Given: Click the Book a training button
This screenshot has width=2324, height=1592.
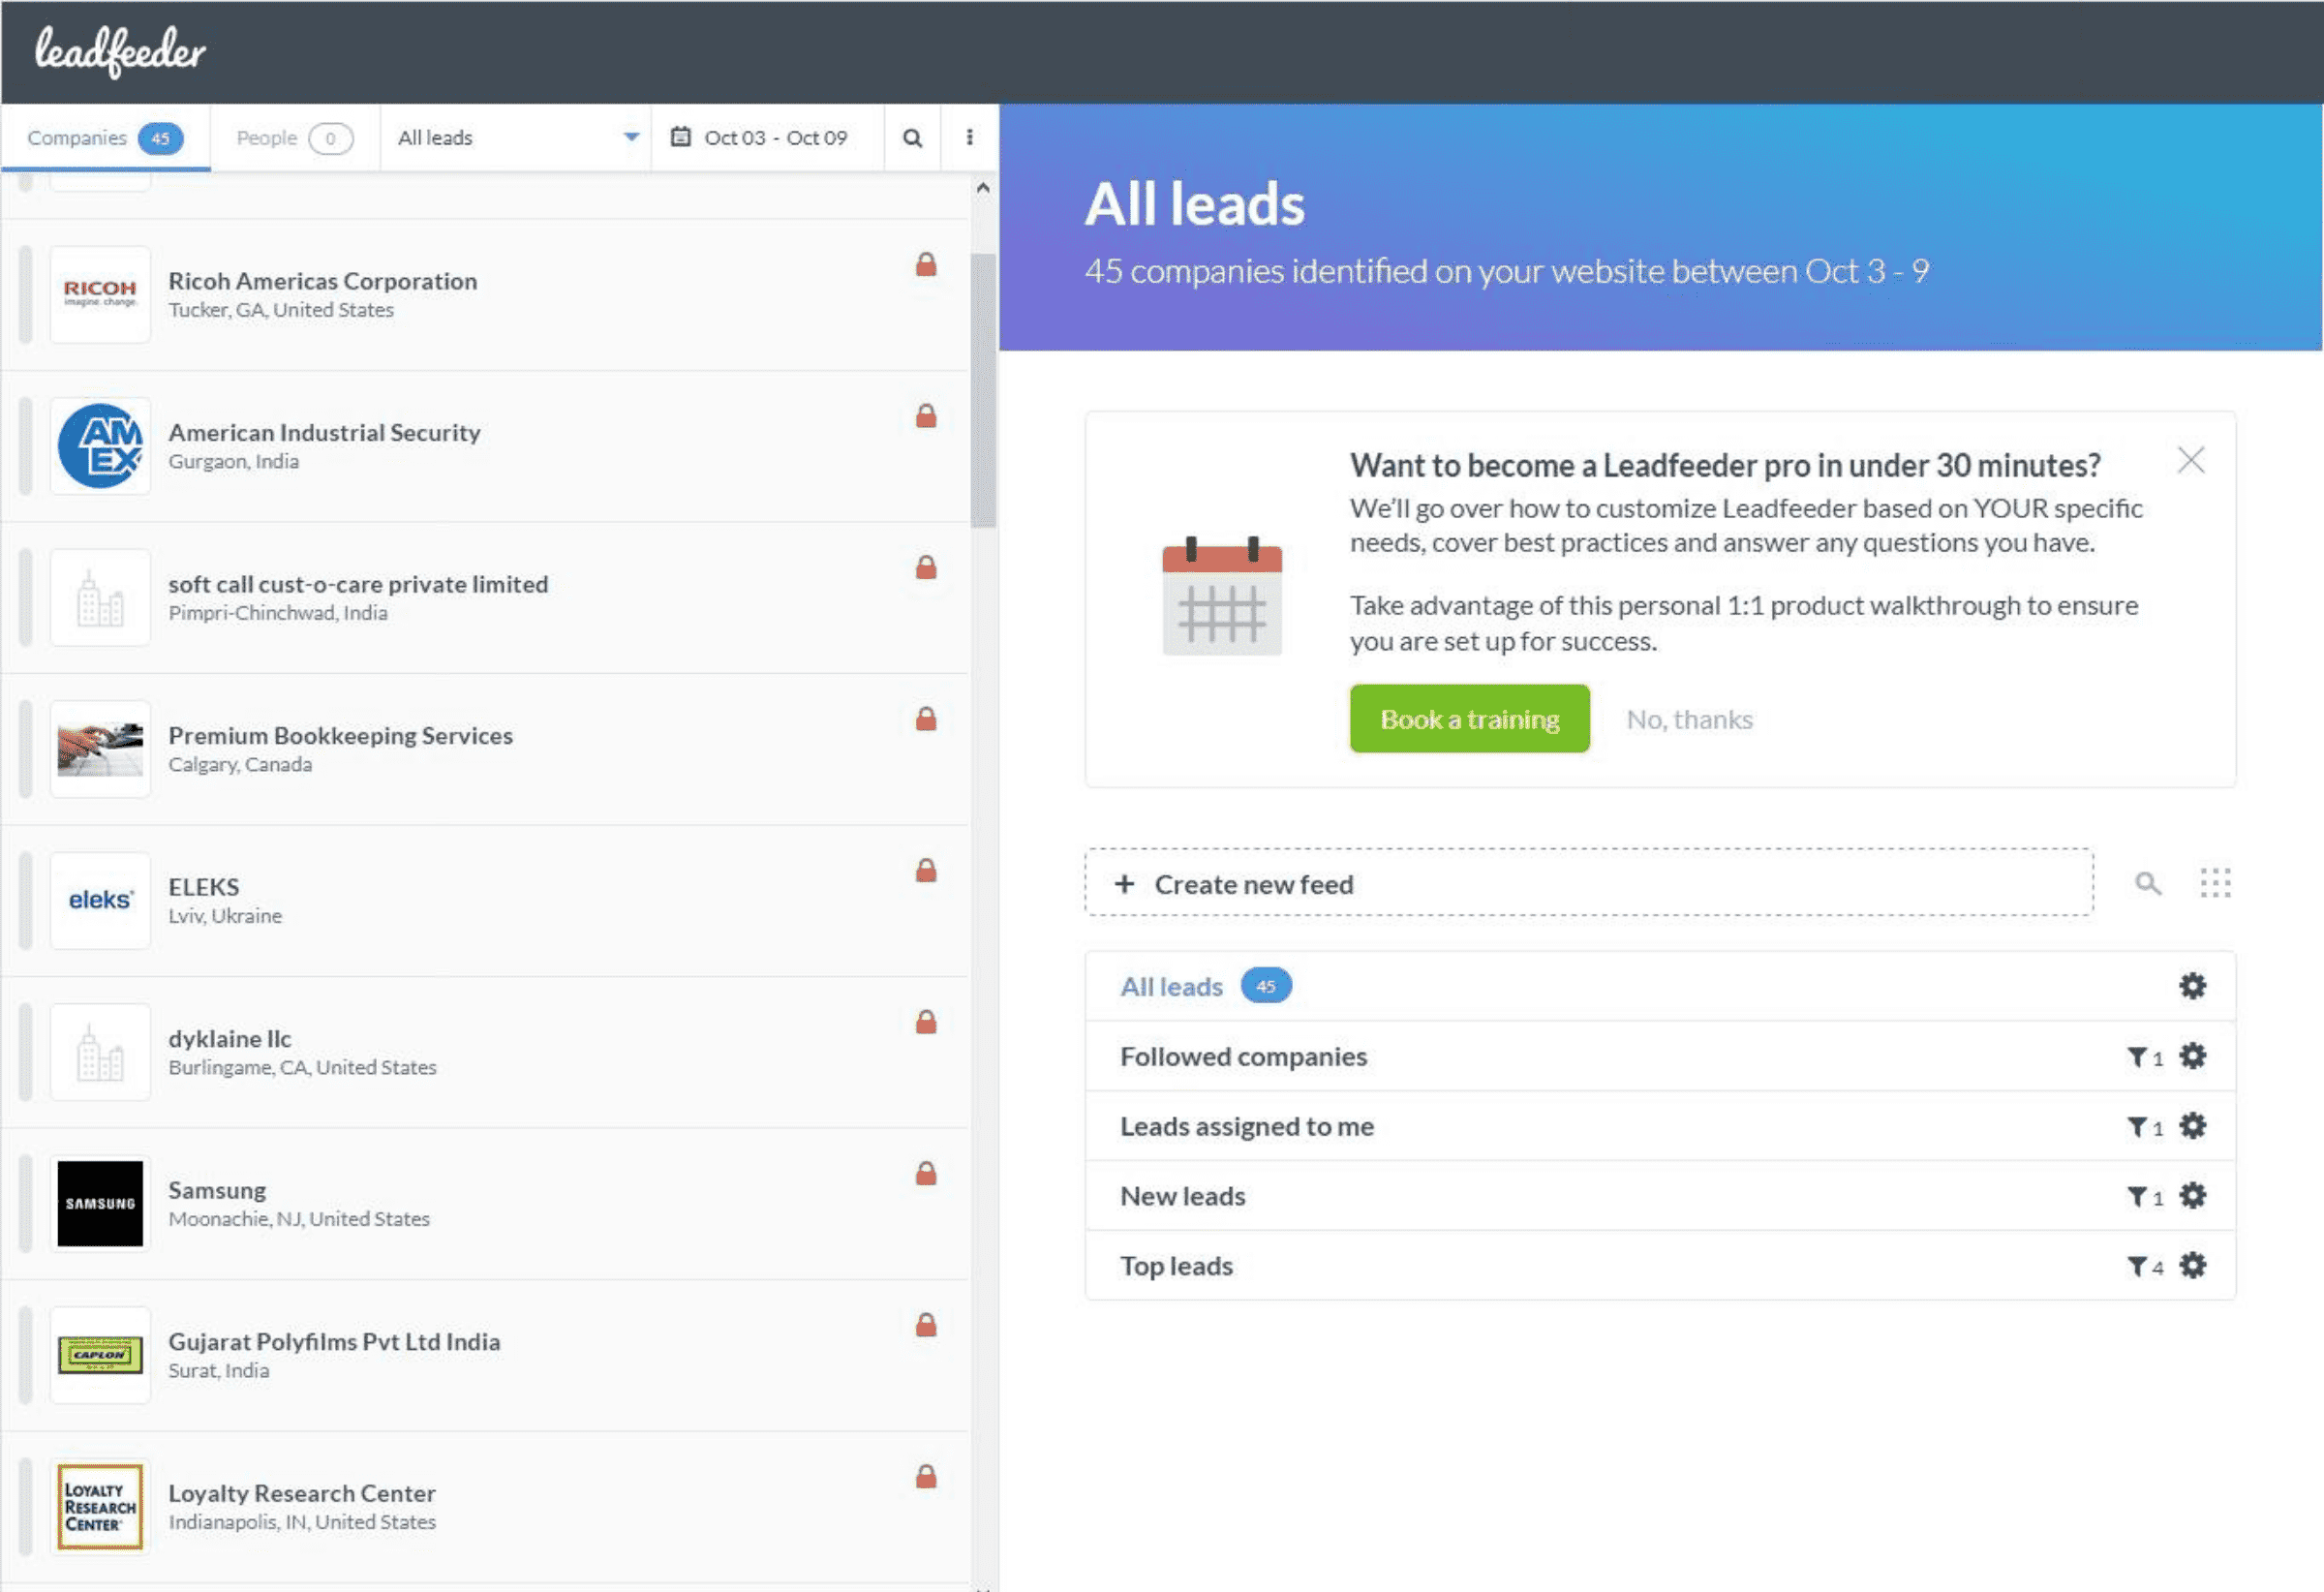Looking at the screenshot, I should pyautogui.click(x=1469, y=719).
